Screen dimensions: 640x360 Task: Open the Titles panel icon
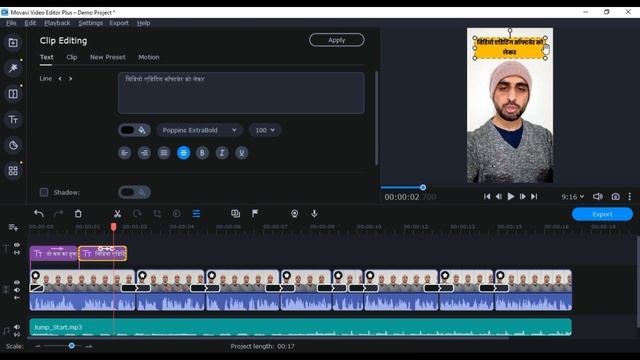pyautogui.click(x=13, y=120)
